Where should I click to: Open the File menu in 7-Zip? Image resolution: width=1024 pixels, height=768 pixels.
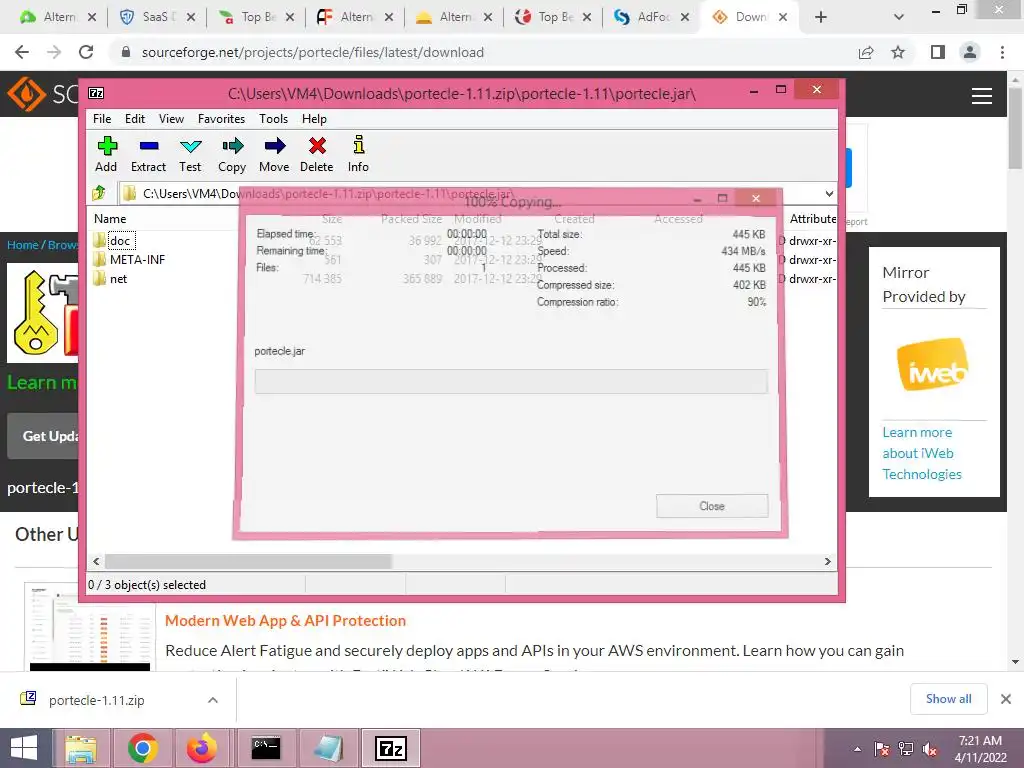102,119
